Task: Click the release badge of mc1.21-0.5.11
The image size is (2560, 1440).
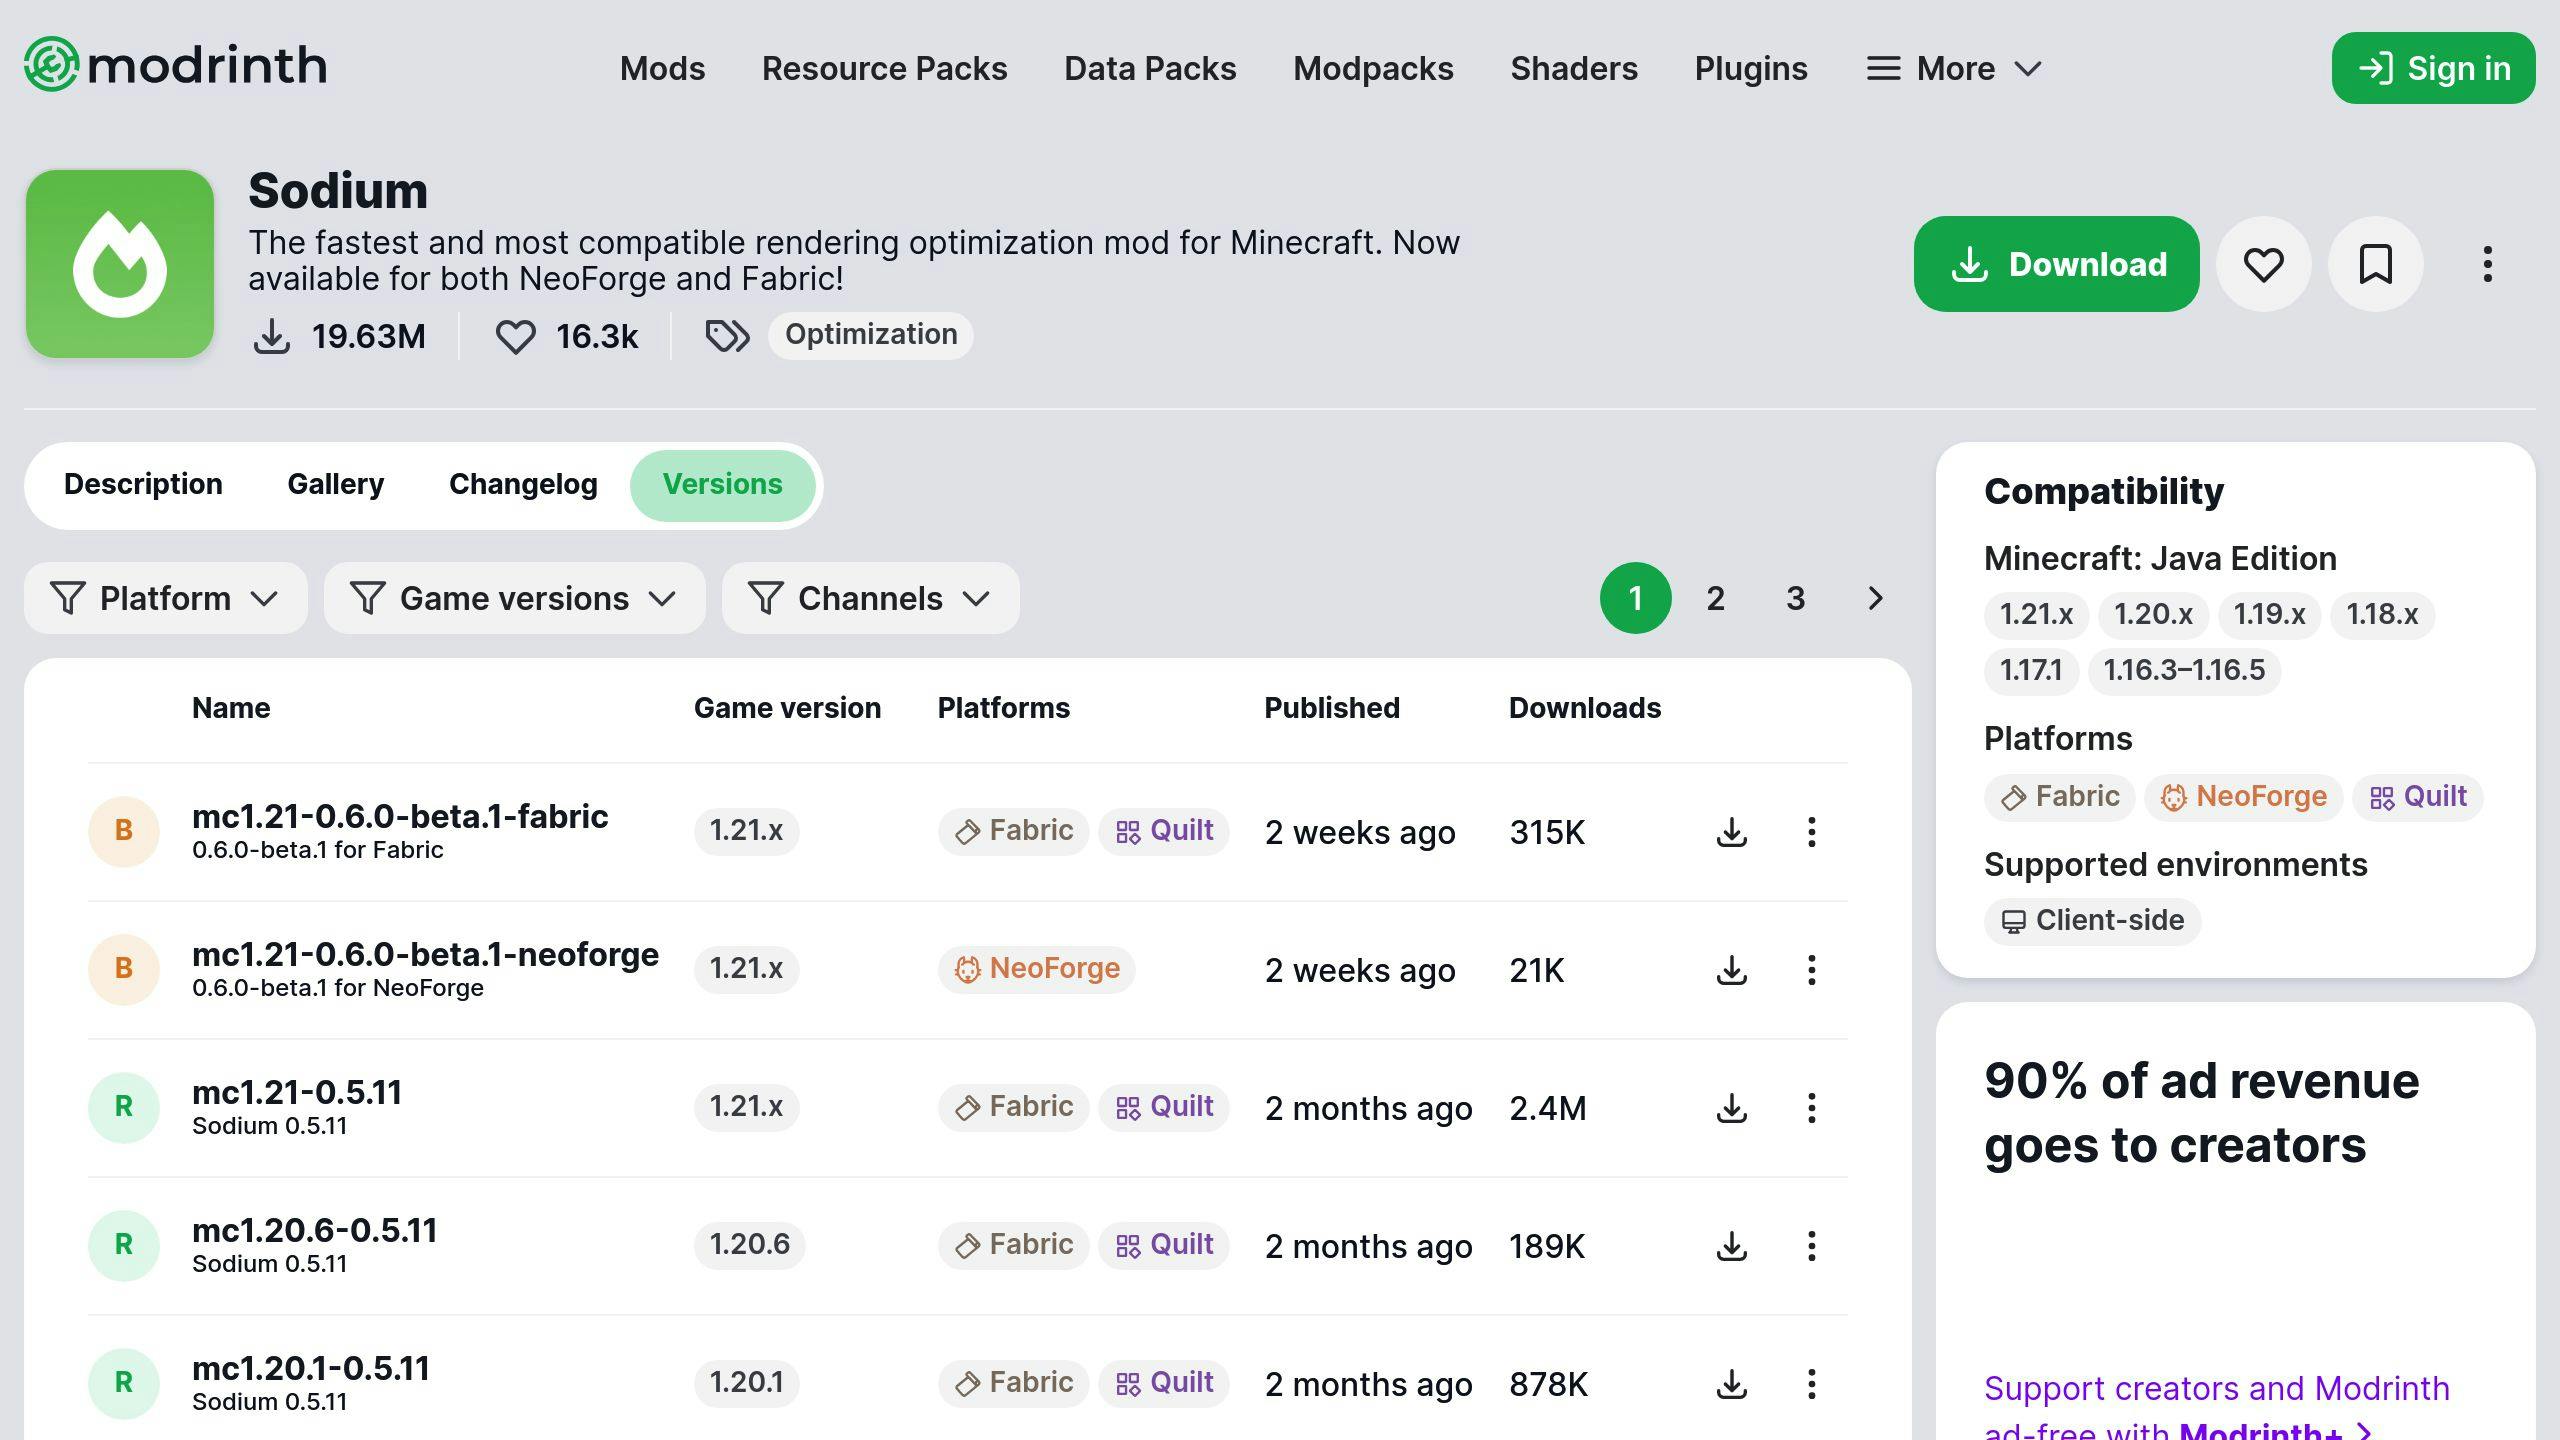Action: [124, 1107]
